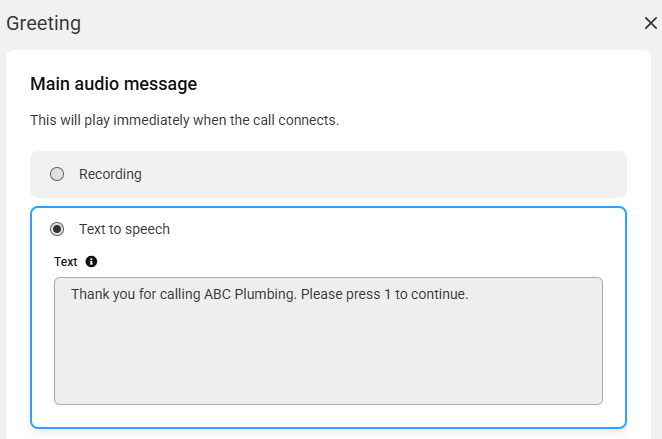Click into the greeting message text box
The width and height of the screenshot is (662, 439).
click(328, 341)
